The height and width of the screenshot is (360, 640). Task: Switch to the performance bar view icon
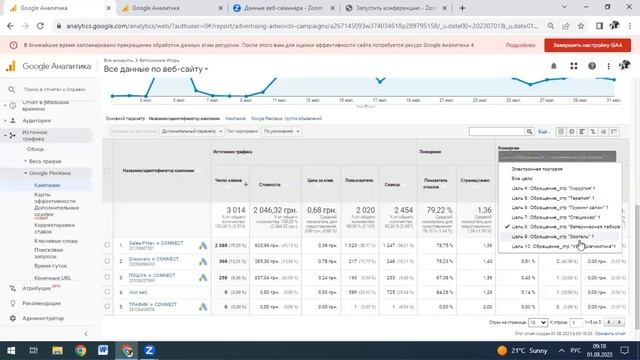(x=582, y=131)
